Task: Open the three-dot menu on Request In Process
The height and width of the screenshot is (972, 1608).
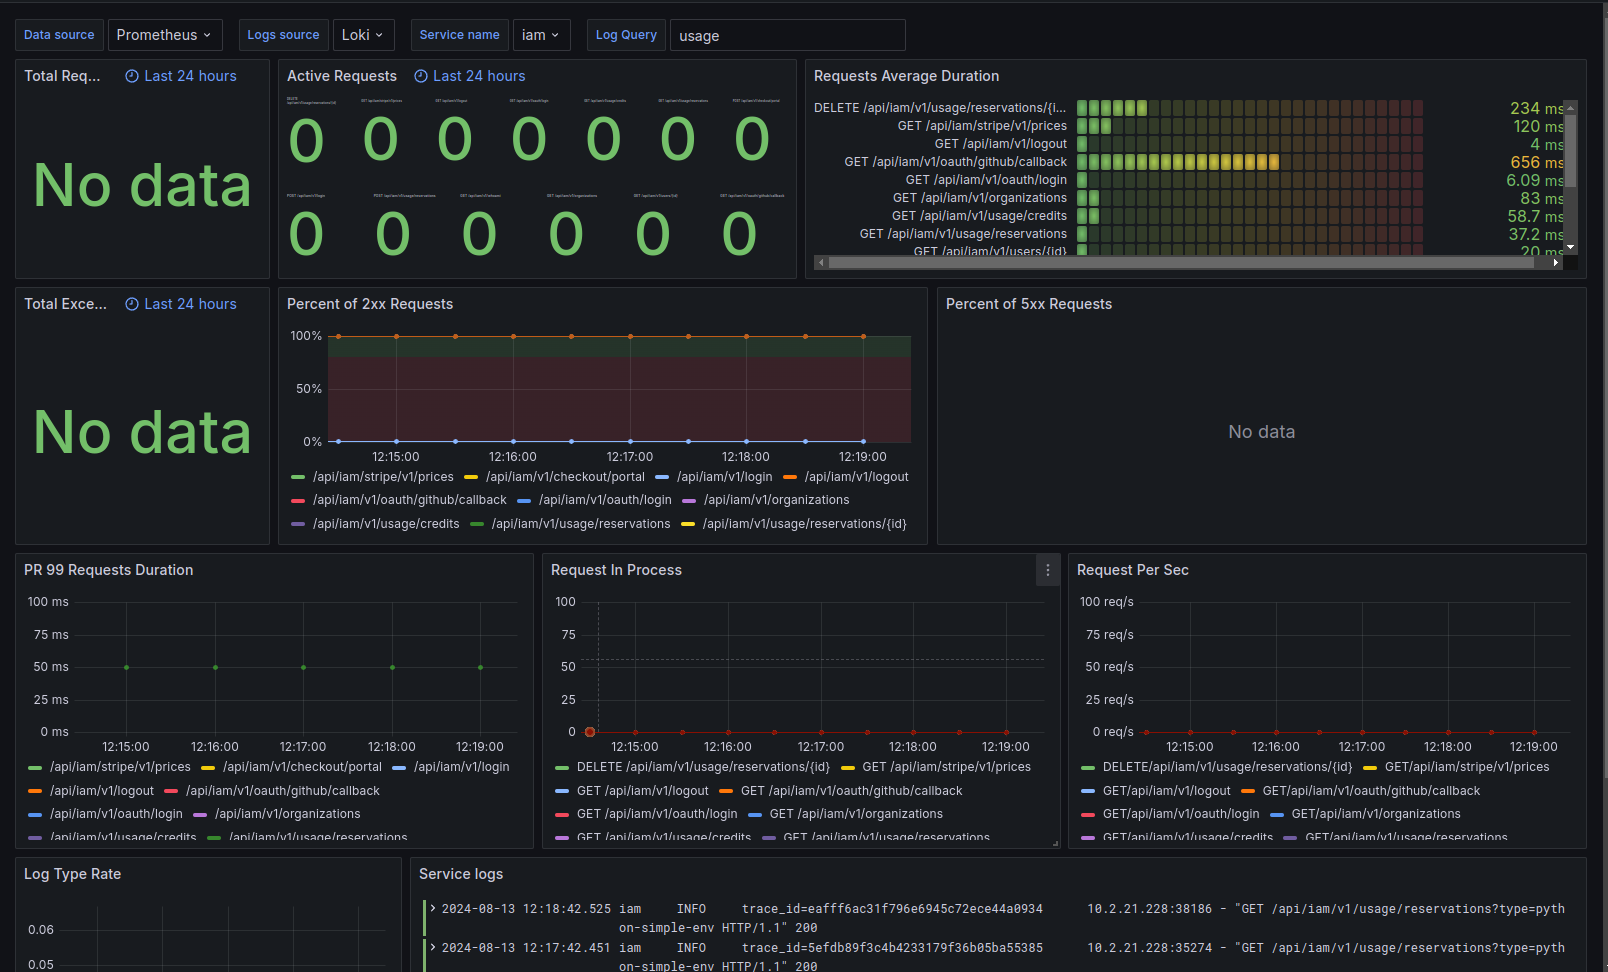Action: [x=1047, y=570]
